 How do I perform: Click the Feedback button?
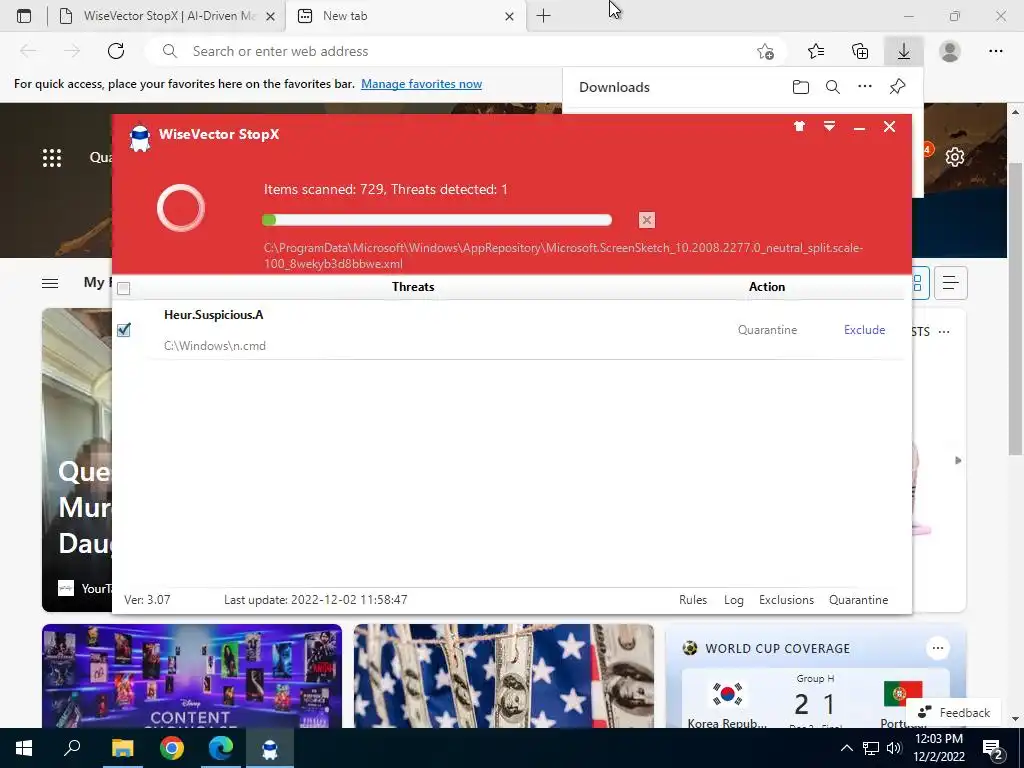[x=954, y=712]
